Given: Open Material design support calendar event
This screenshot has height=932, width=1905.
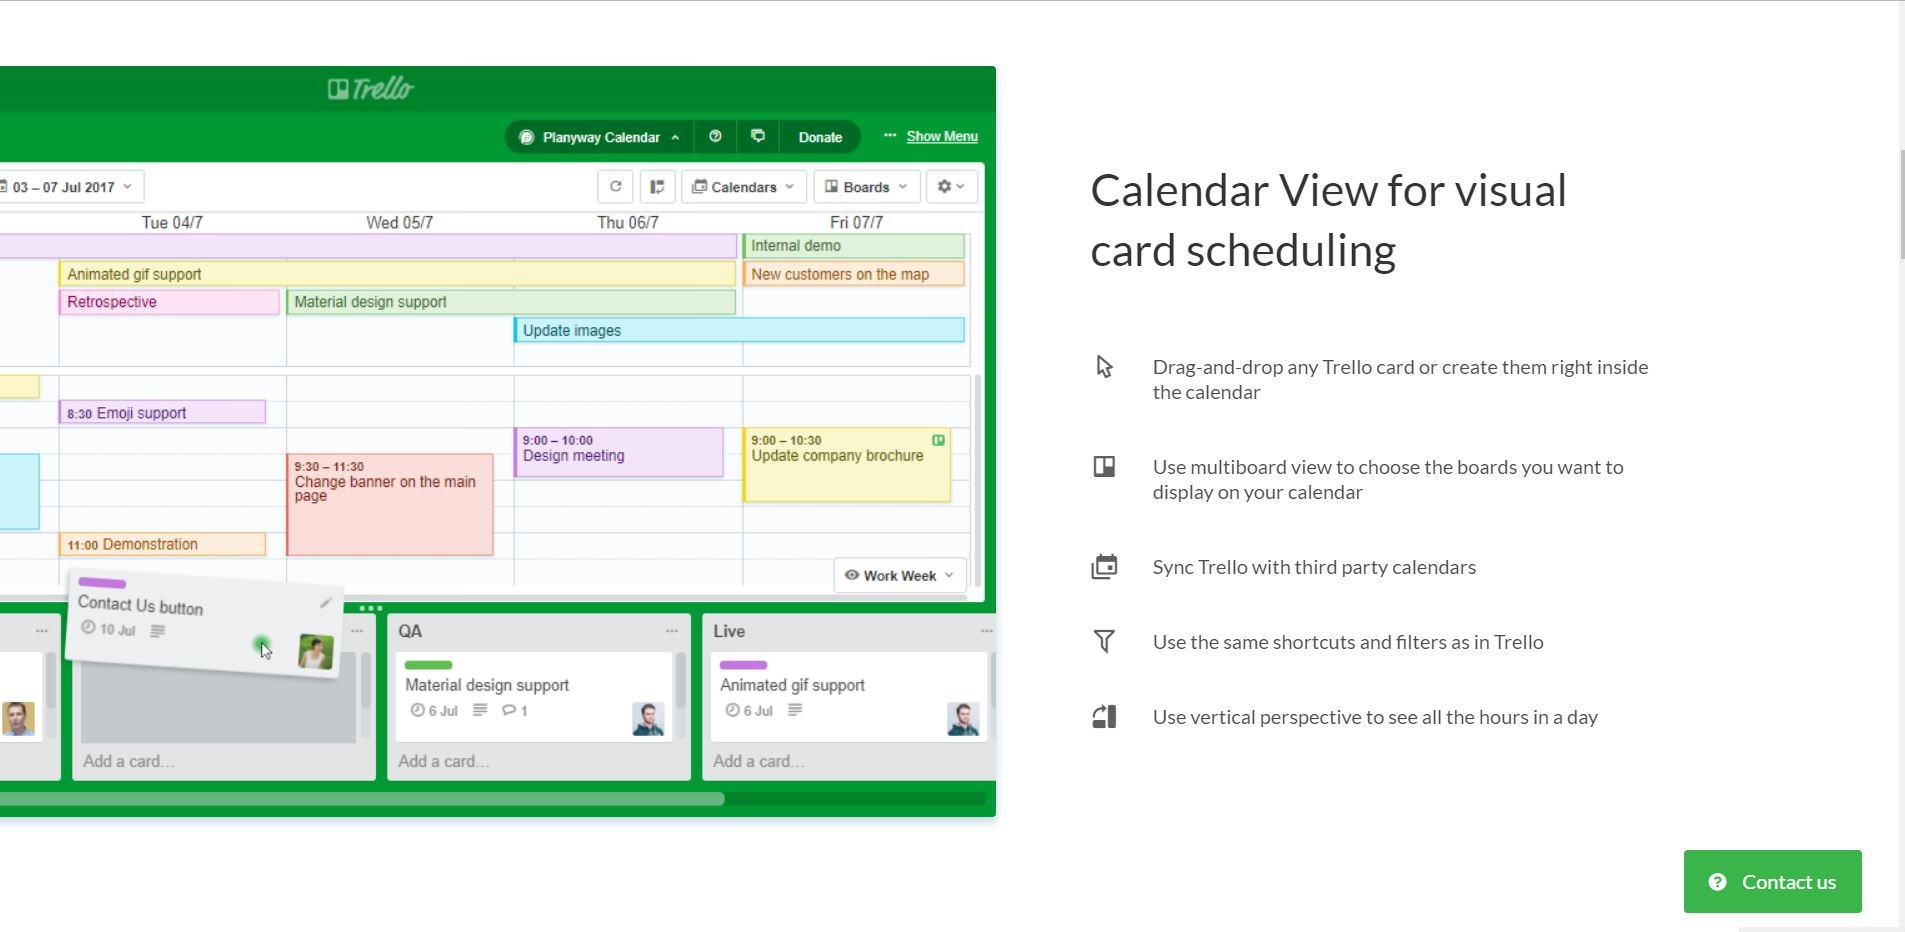Looking at the screenshot, I should [x=511, y=302].
